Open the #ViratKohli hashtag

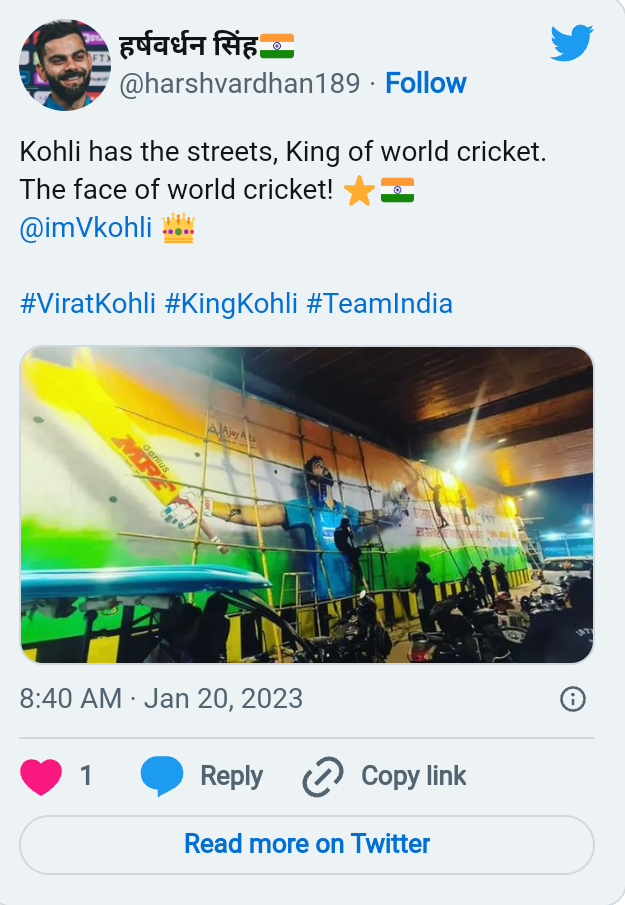pyautogui.click(x=88, y=303)
